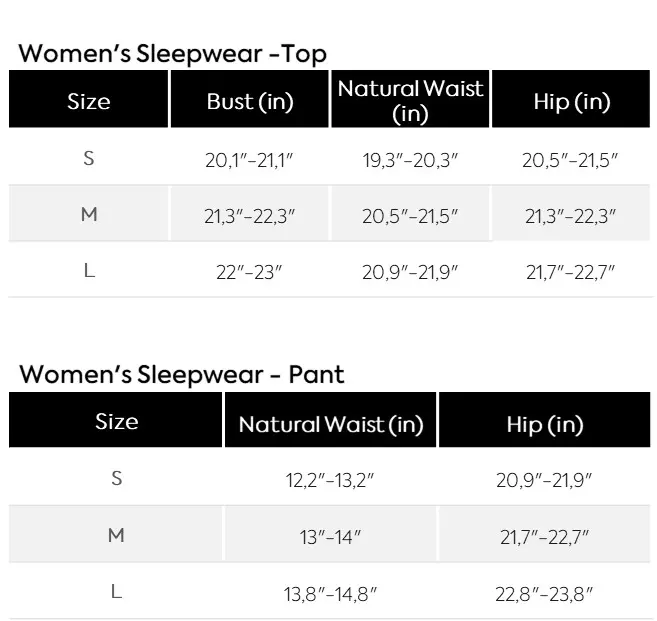This screenshot has width=657, height=621.
Task: Click the "Women's Sleepwear - Pant" table title
Action: point(182,375)
